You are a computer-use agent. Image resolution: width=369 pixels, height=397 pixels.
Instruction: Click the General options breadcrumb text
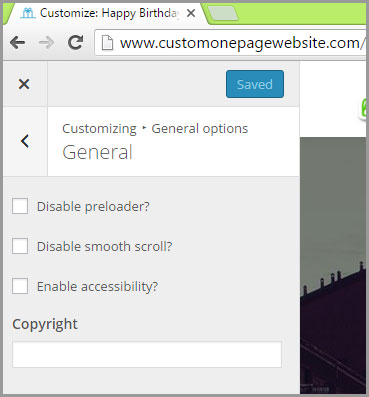click(200, 129)
